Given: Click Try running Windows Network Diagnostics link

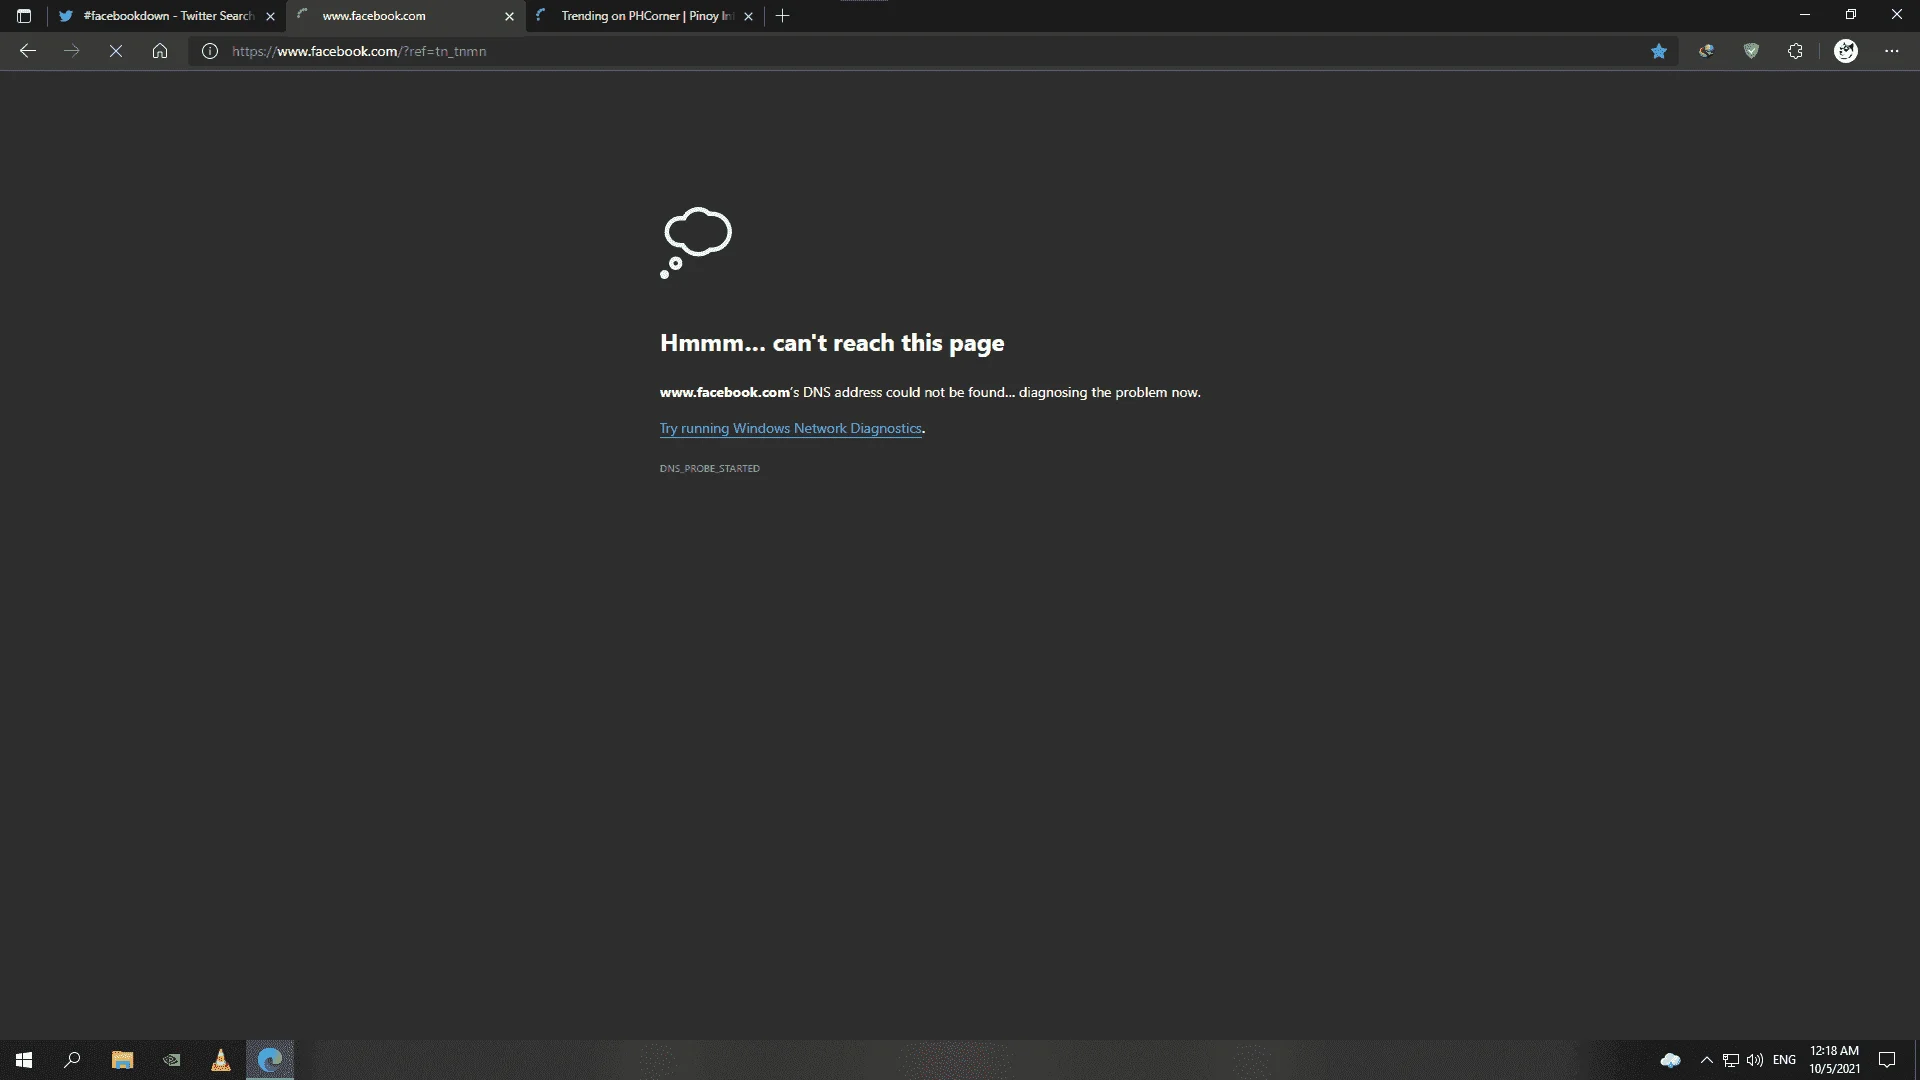Looking at the screenshot, I should [791, 428].
